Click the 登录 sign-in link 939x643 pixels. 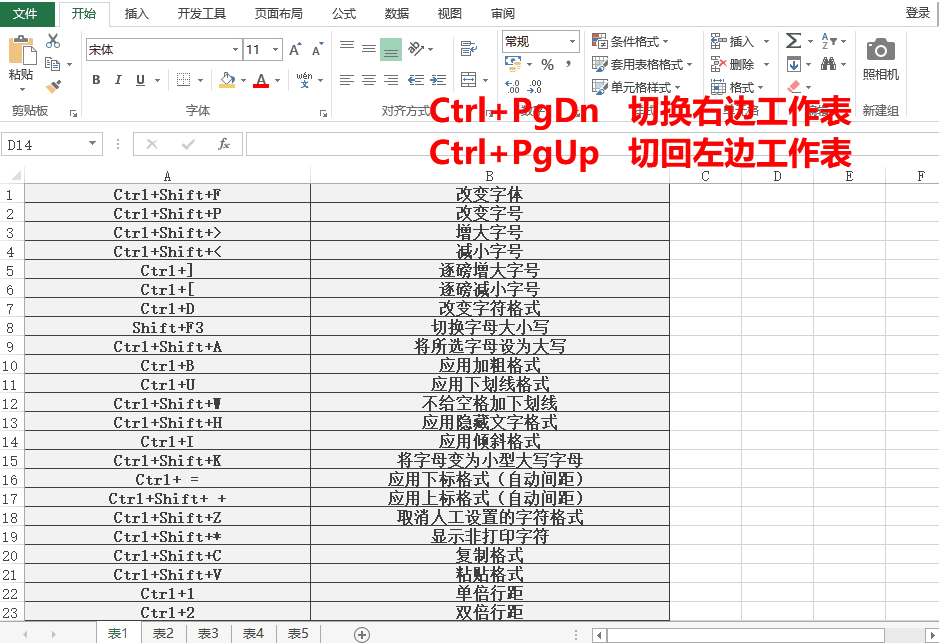point(916,14)
